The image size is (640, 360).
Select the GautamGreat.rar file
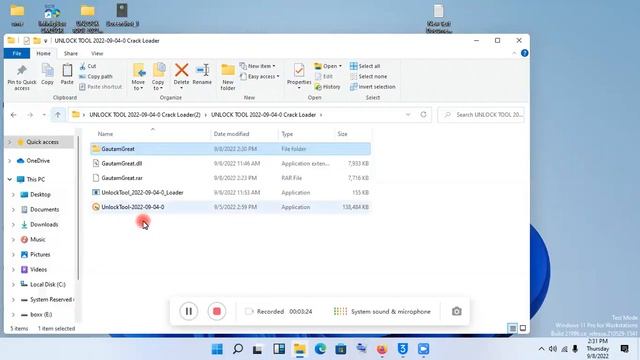point(230,178)
